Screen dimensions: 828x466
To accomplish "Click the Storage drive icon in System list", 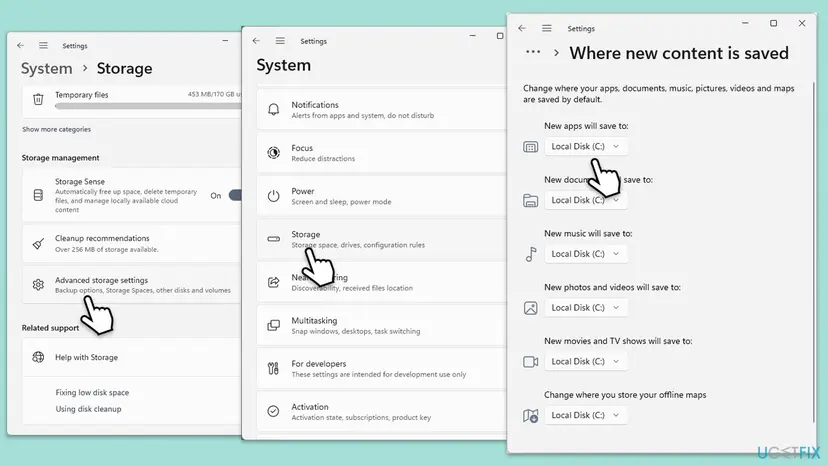I will pos(274,239).
